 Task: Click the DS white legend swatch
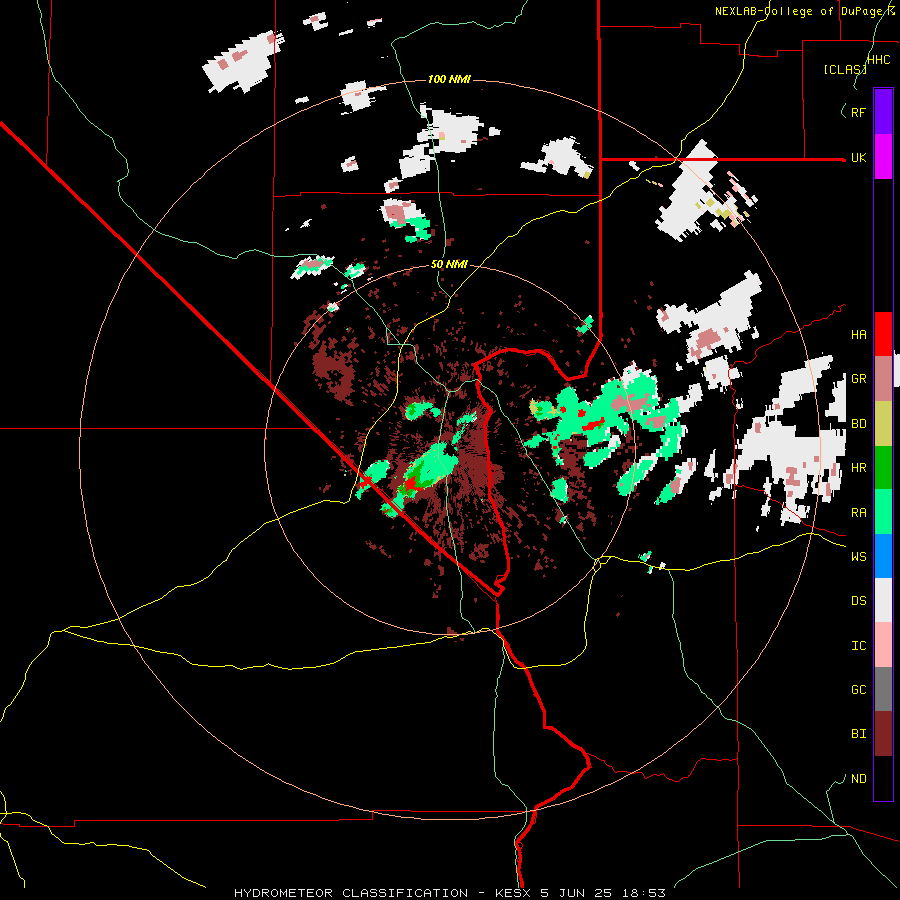(883, 600)
